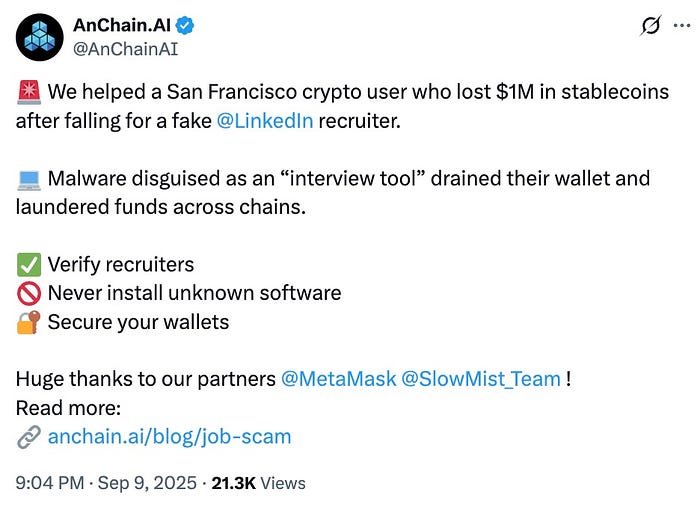700x507 pixels.
Task: Click the AnChain.AI profile avatar
Action: (x=36, y=36)
